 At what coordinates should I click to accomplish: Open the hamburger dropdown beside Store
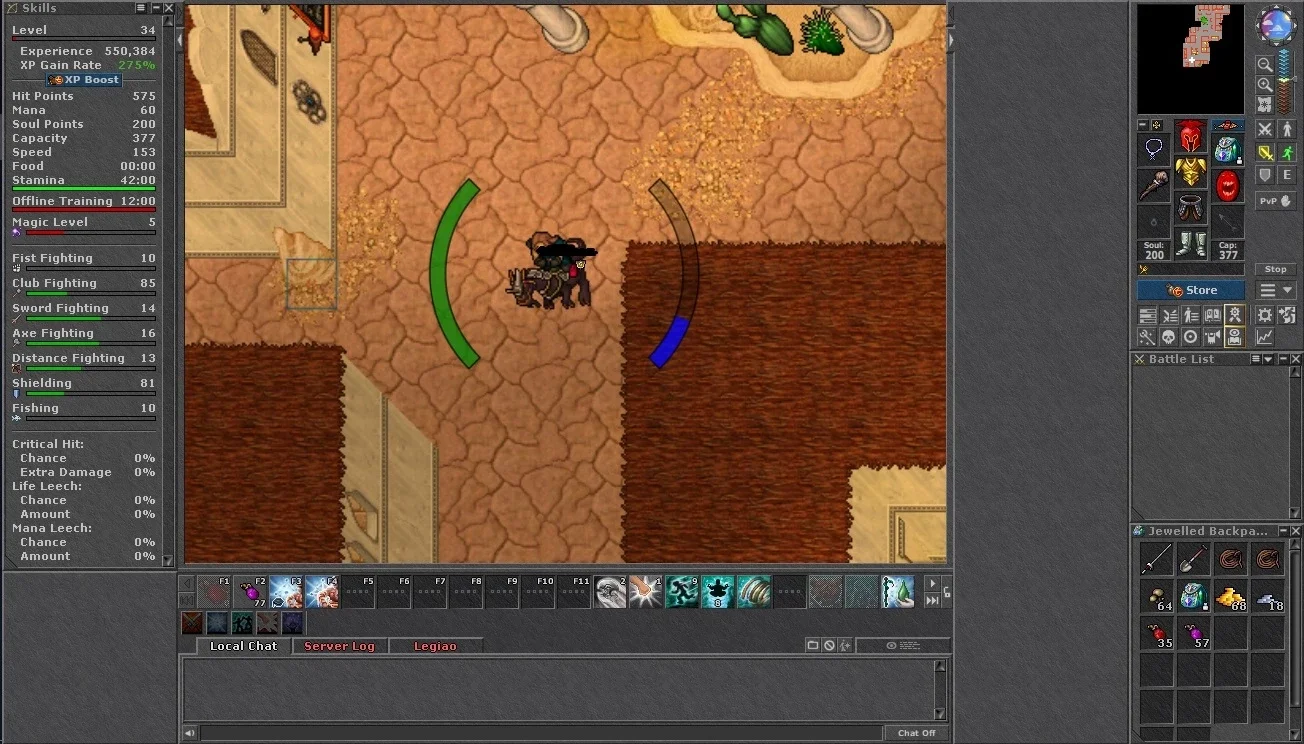tap(1277, 290)
